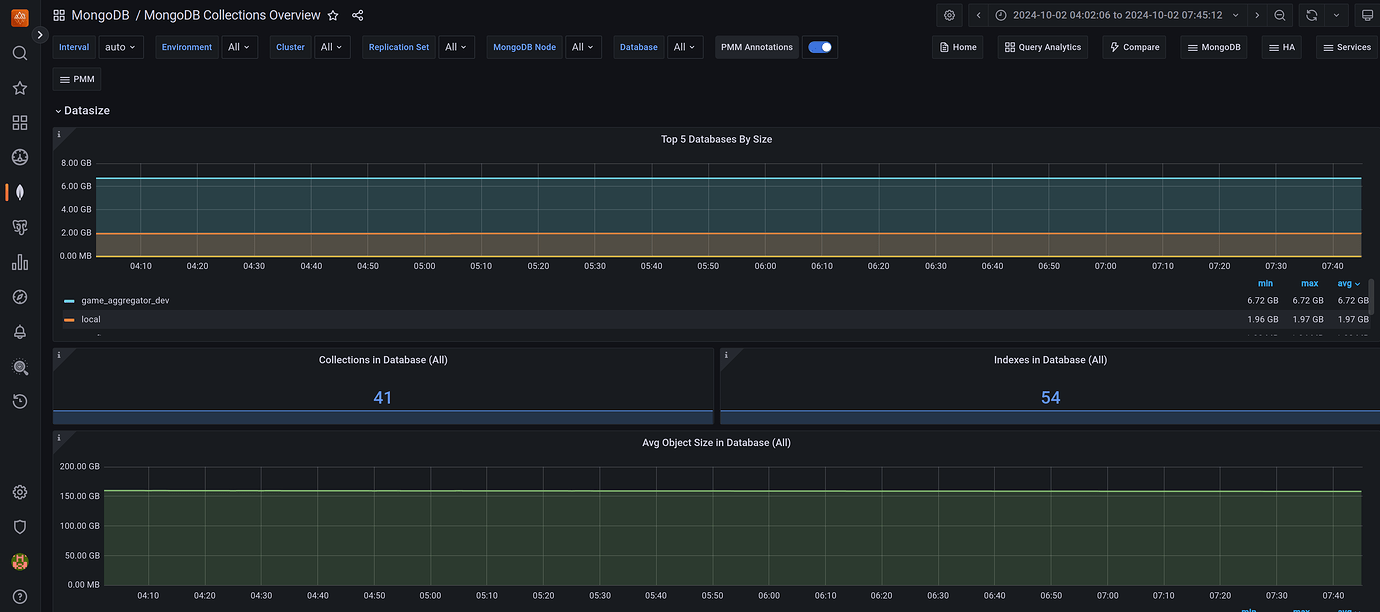1380x612 pixels.
Task: Star the MongoDB Collections Overview dashboard
Action: 332,15
